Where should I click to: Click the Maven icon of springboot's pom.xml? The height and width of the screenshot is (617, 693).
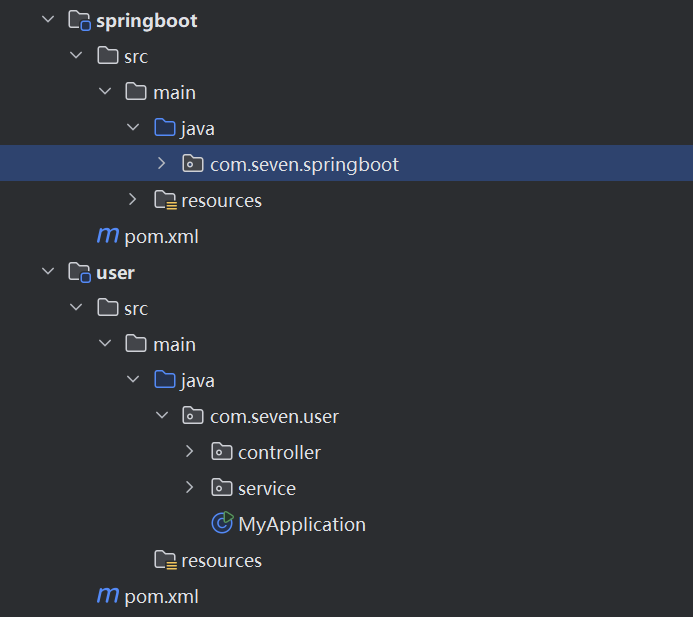107,236
